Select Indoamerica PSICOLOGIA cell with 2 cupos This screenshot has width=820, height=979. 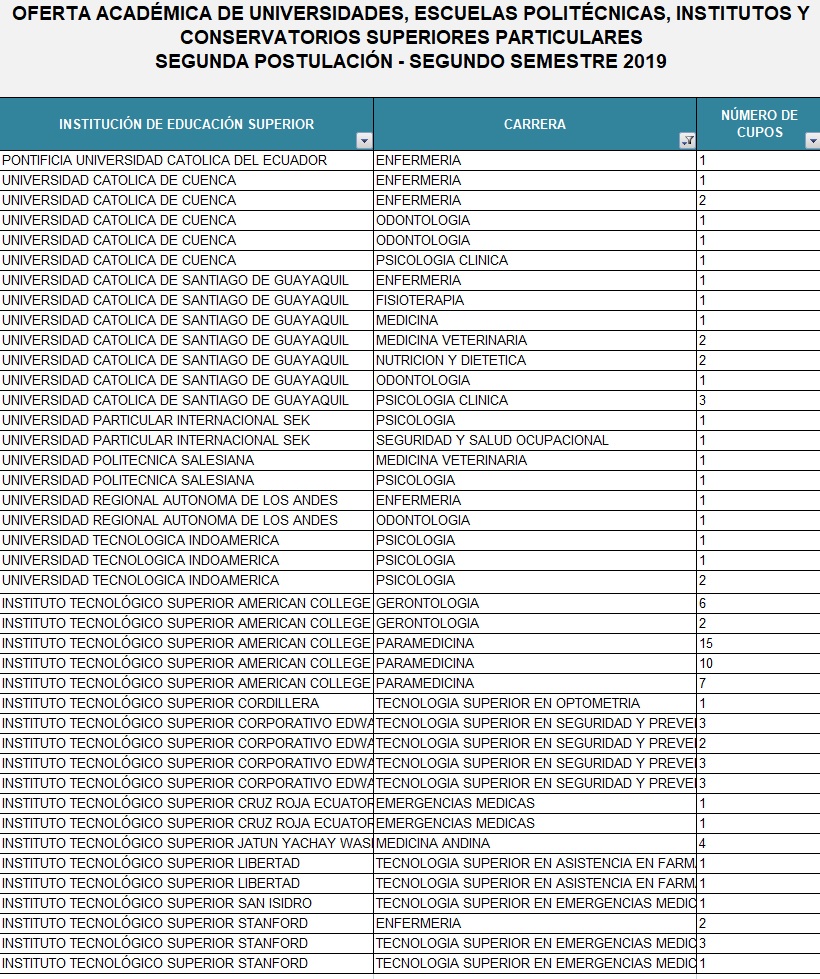[535, 581]
